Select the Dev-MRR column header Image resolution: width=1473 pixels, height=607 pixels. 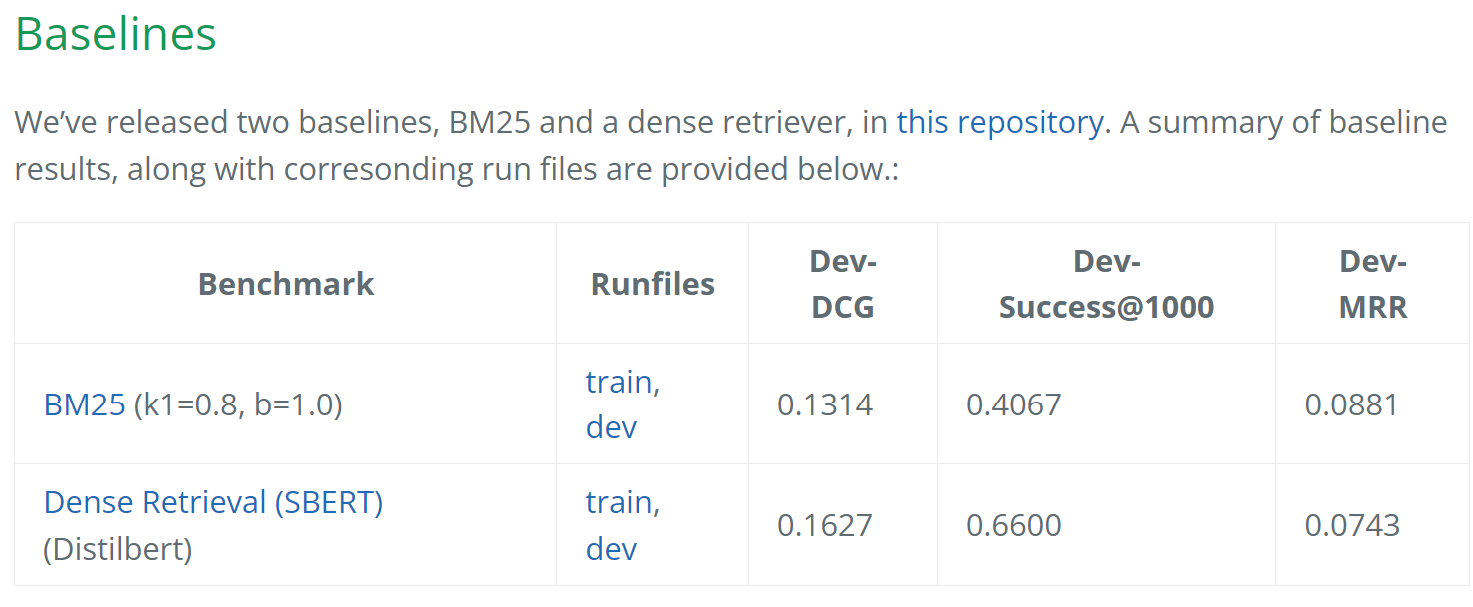coord(1373,284)
